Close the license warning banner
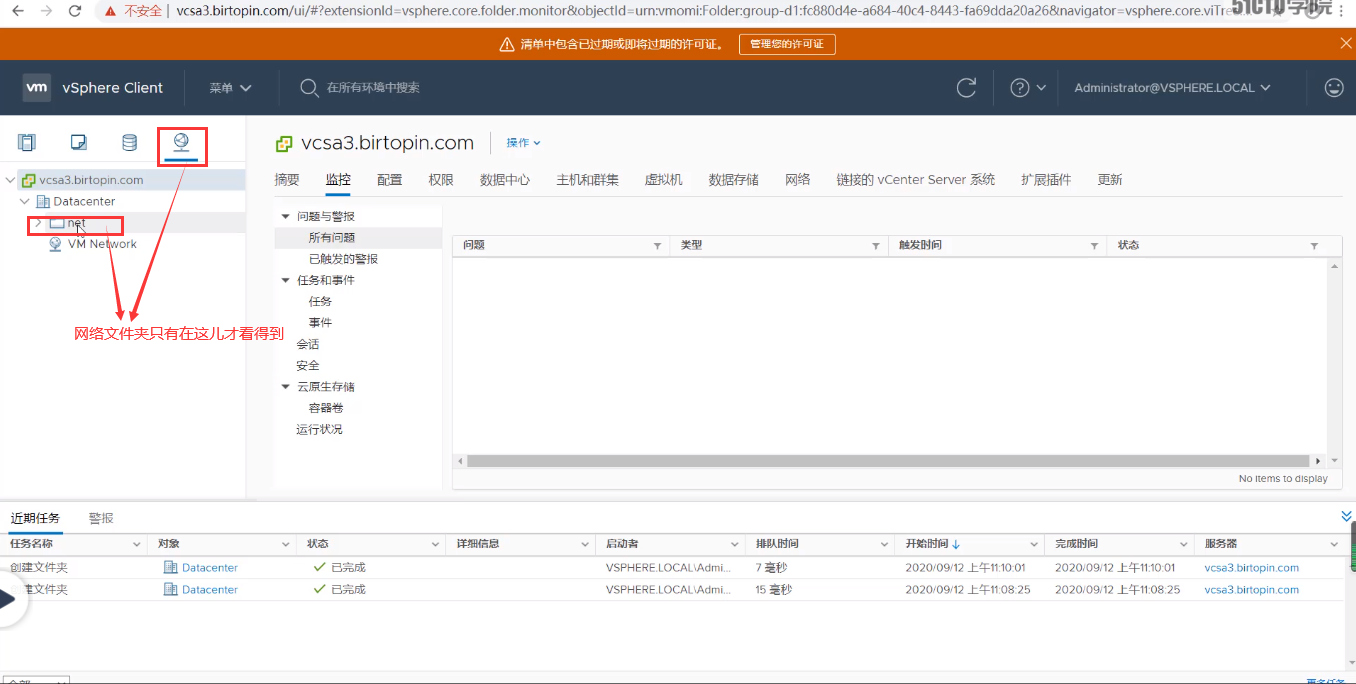1356x684 pixels. click(x=1345, y=43)
